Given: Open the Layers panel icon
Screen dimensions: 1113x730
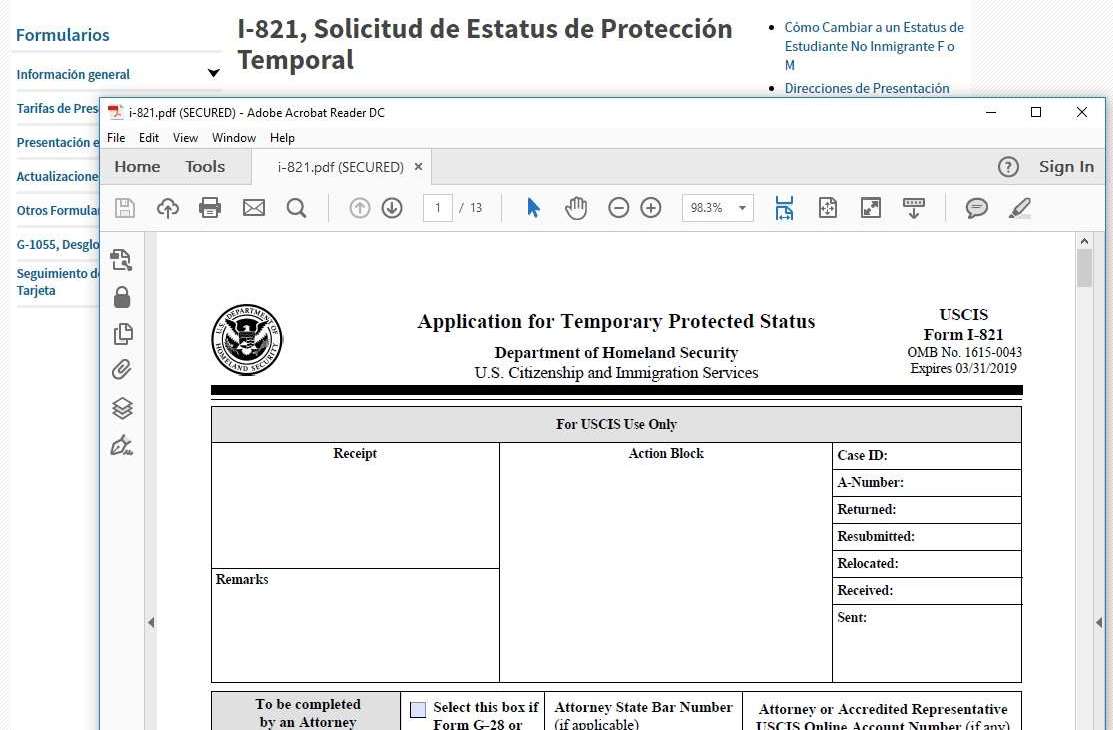Looking at the screenshot, I should [x=122, y=408].
